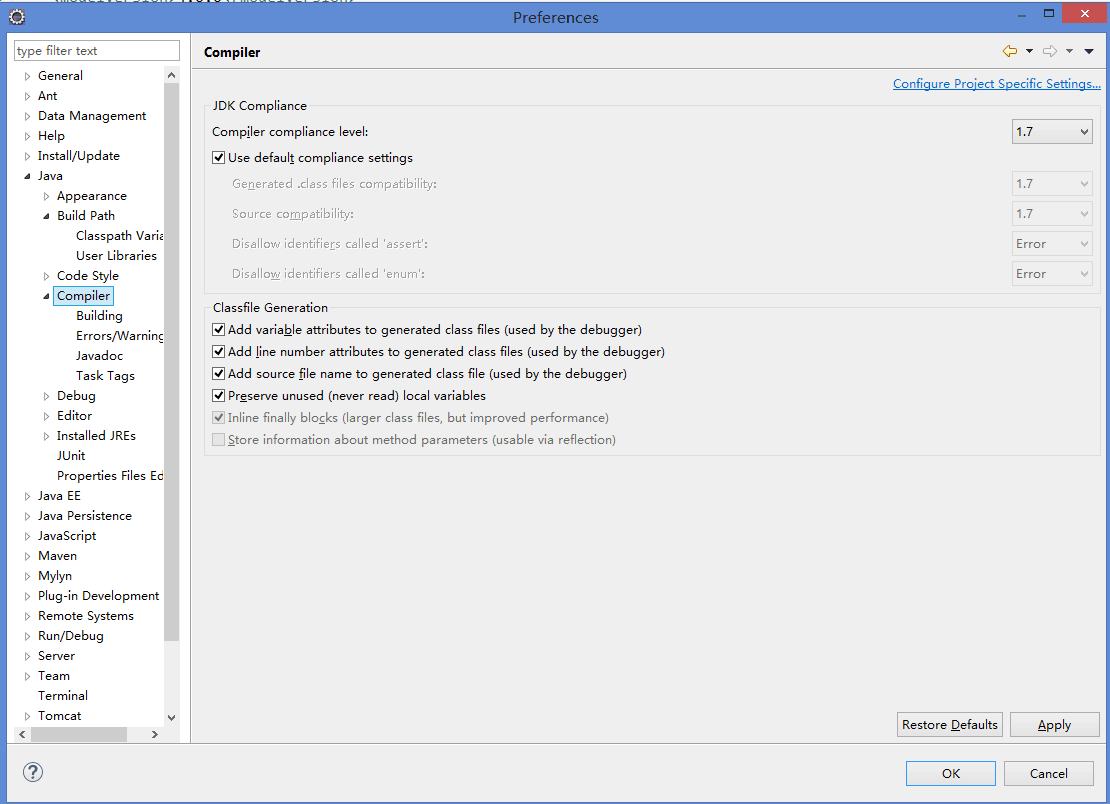Select the Appearance tree item

(x=92, y=196)
